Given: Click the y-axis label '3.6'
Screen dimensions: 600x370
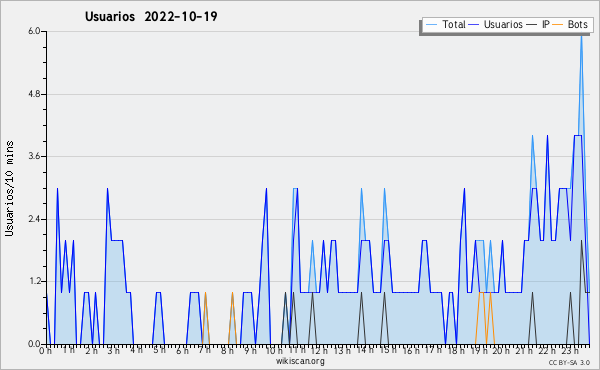Looking at the screenshot, I should click(34, 156).
